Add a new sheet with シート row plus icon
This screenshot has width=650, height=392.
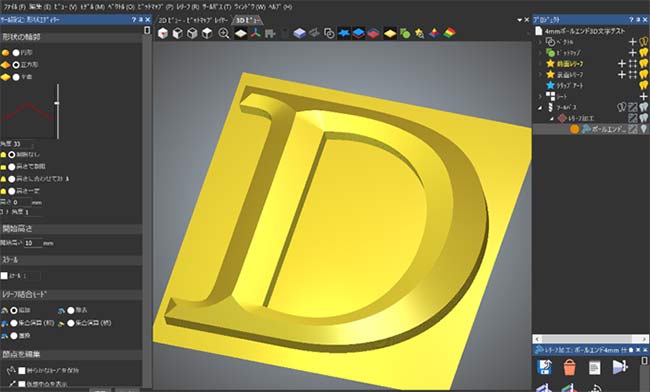643,97
